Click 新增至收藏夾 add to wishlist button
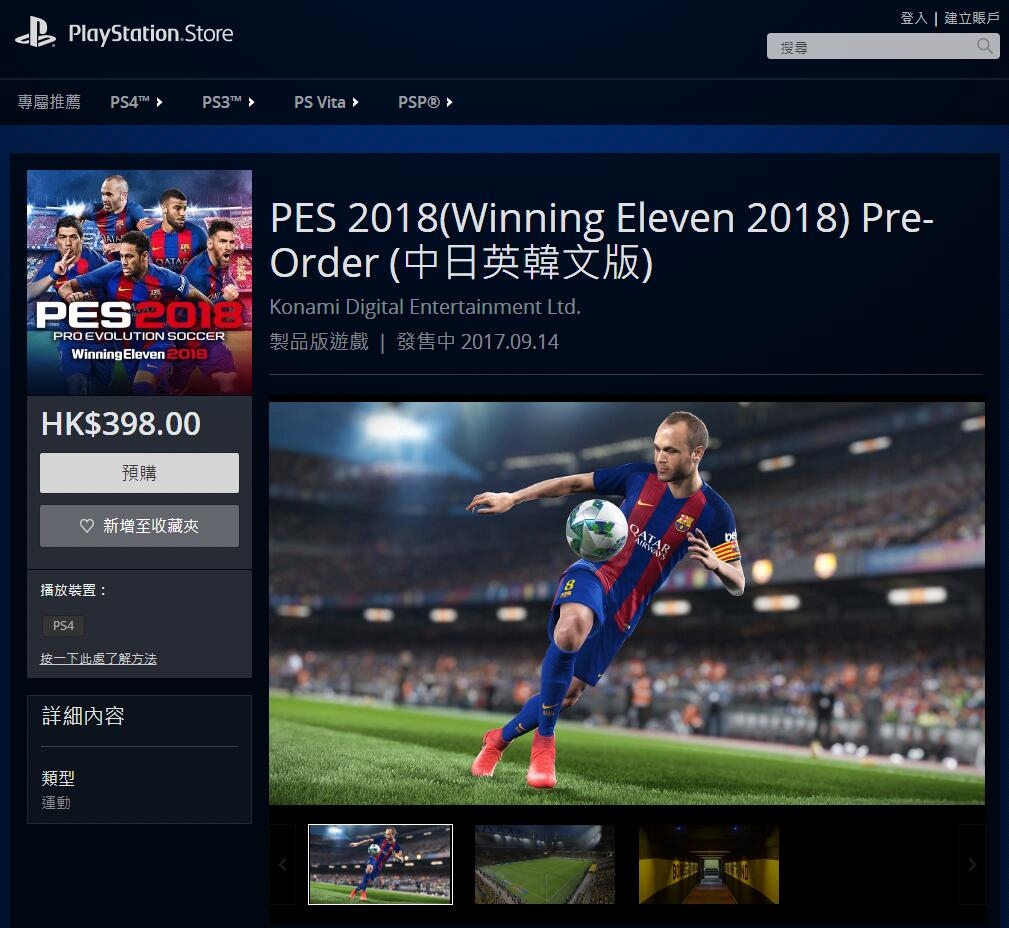1009x928 pixels. pyautogui.click(x=140, y=526)
